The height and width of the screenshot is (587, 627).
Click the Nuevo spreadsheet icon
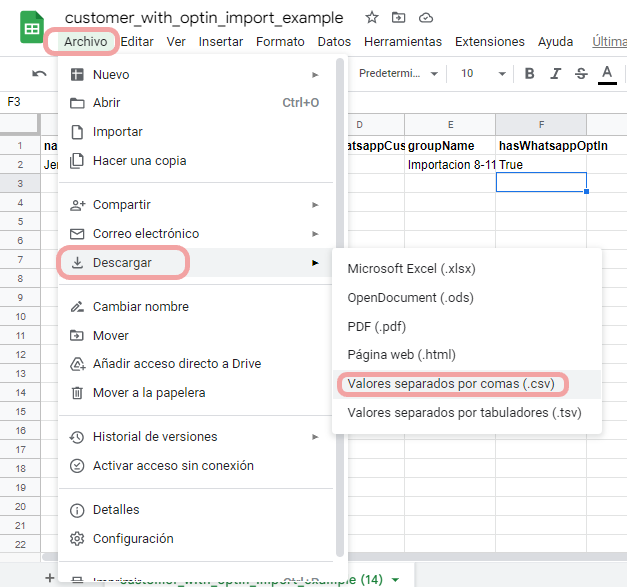(x=77, y=75)
